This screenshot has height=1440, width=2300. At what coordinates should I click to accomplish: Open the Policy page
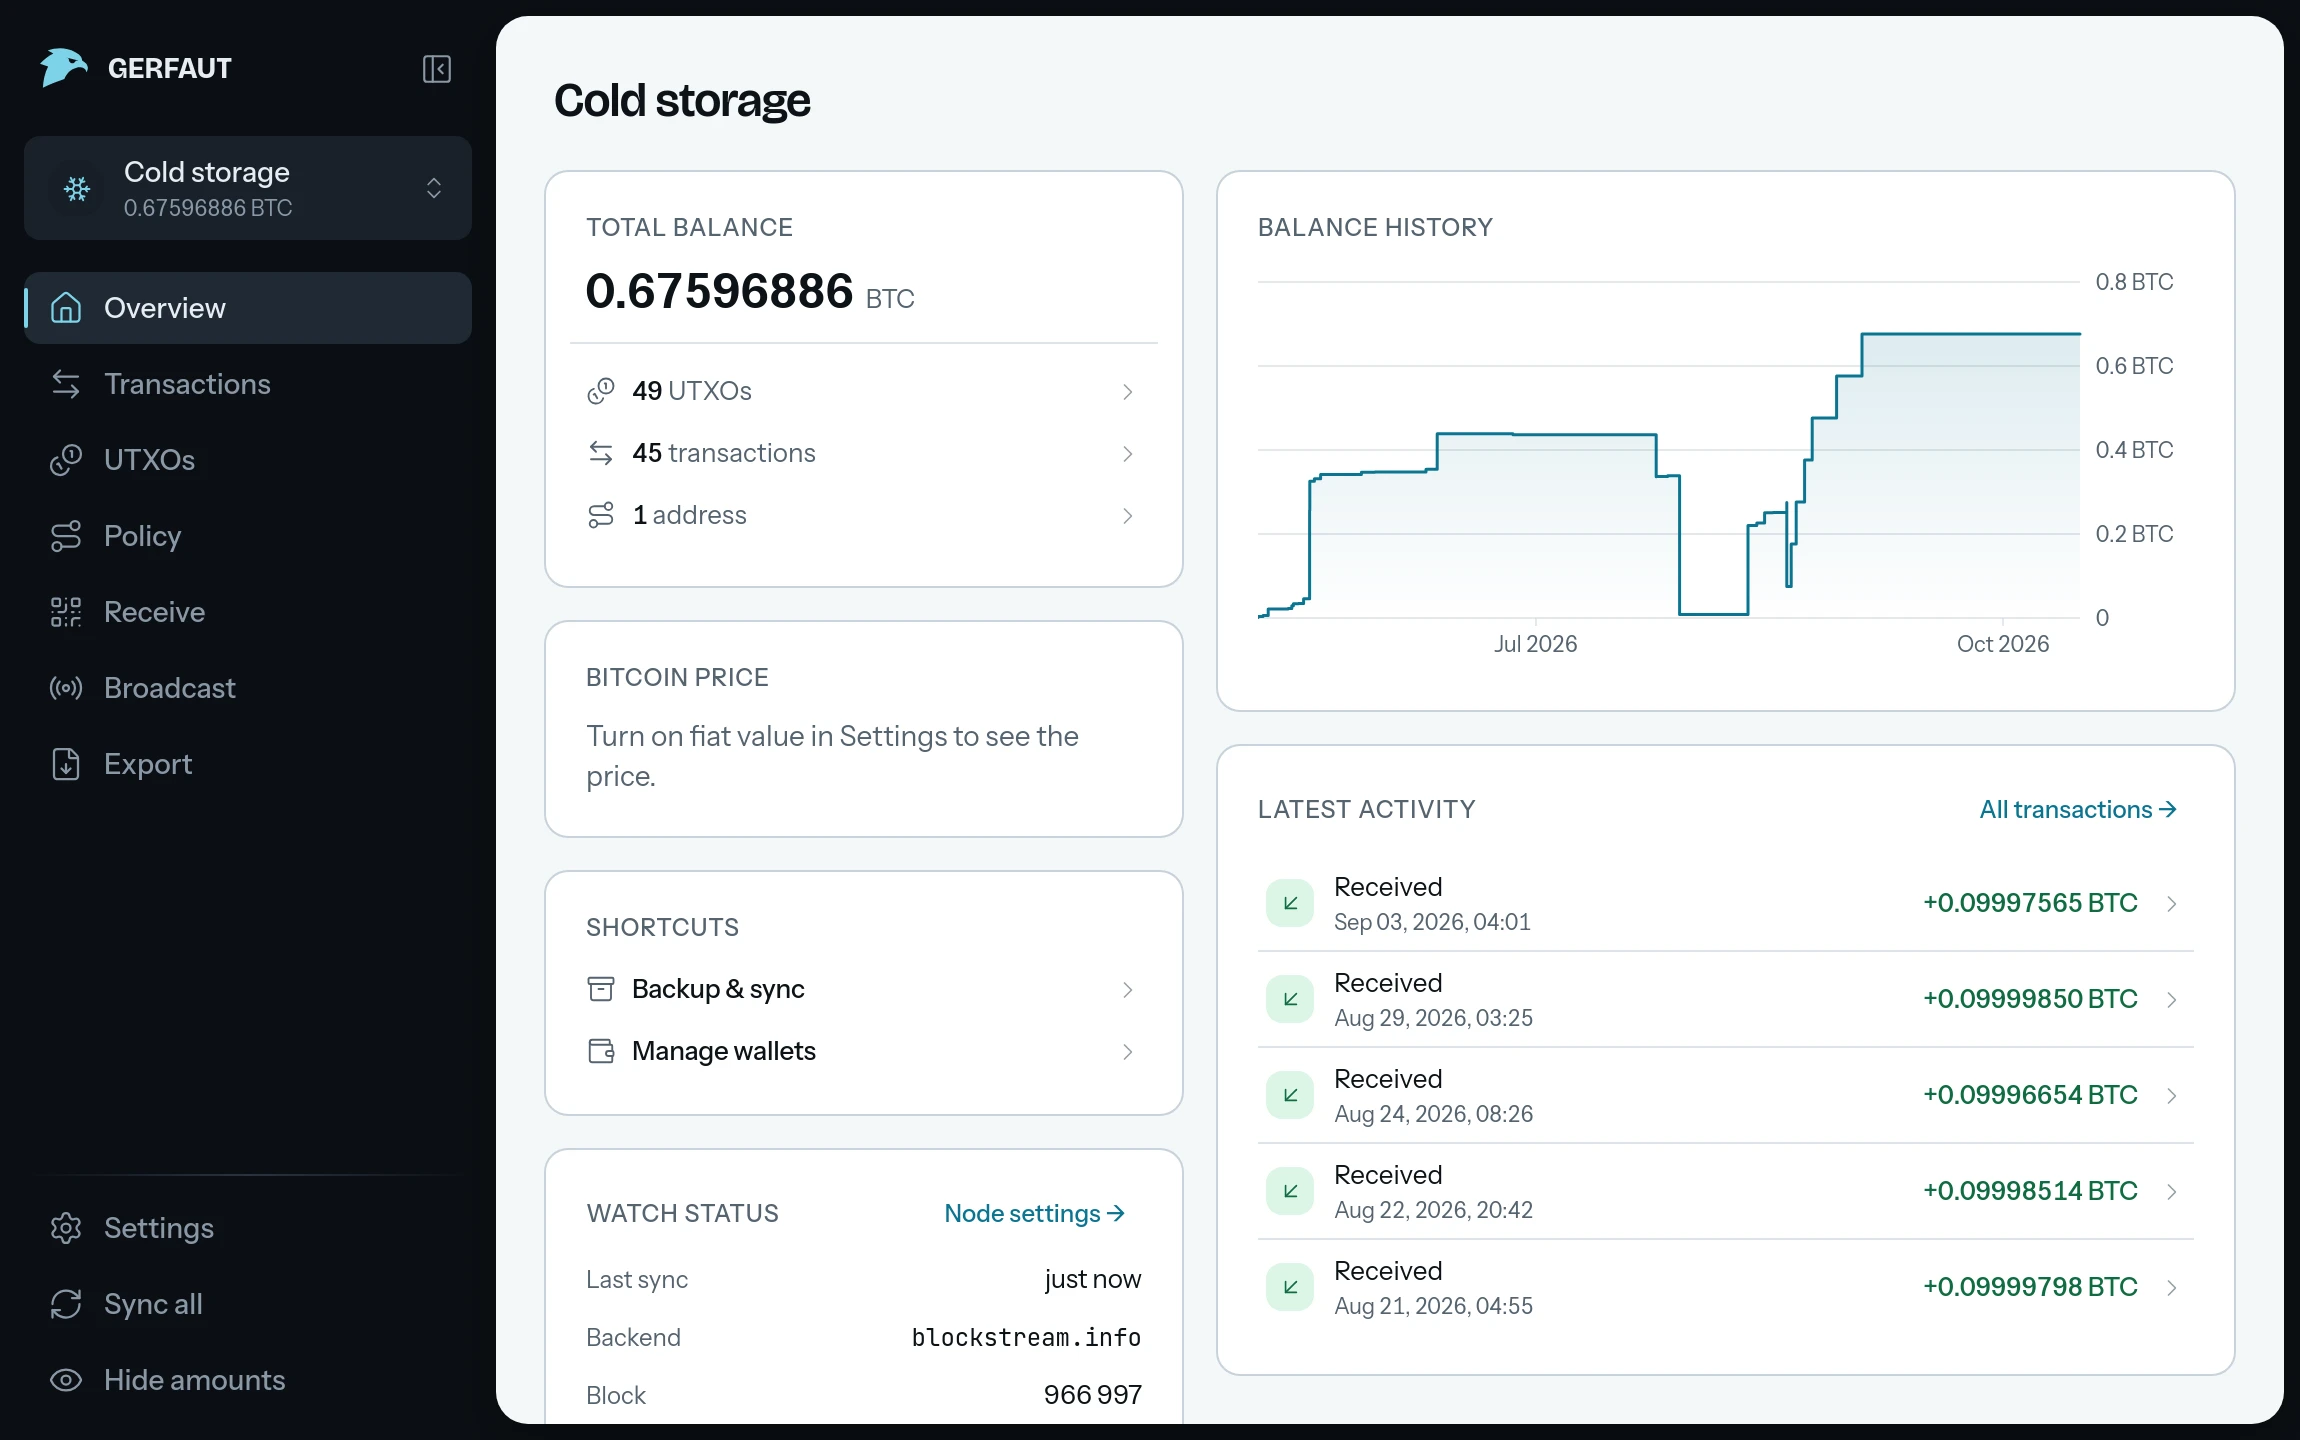248,536
